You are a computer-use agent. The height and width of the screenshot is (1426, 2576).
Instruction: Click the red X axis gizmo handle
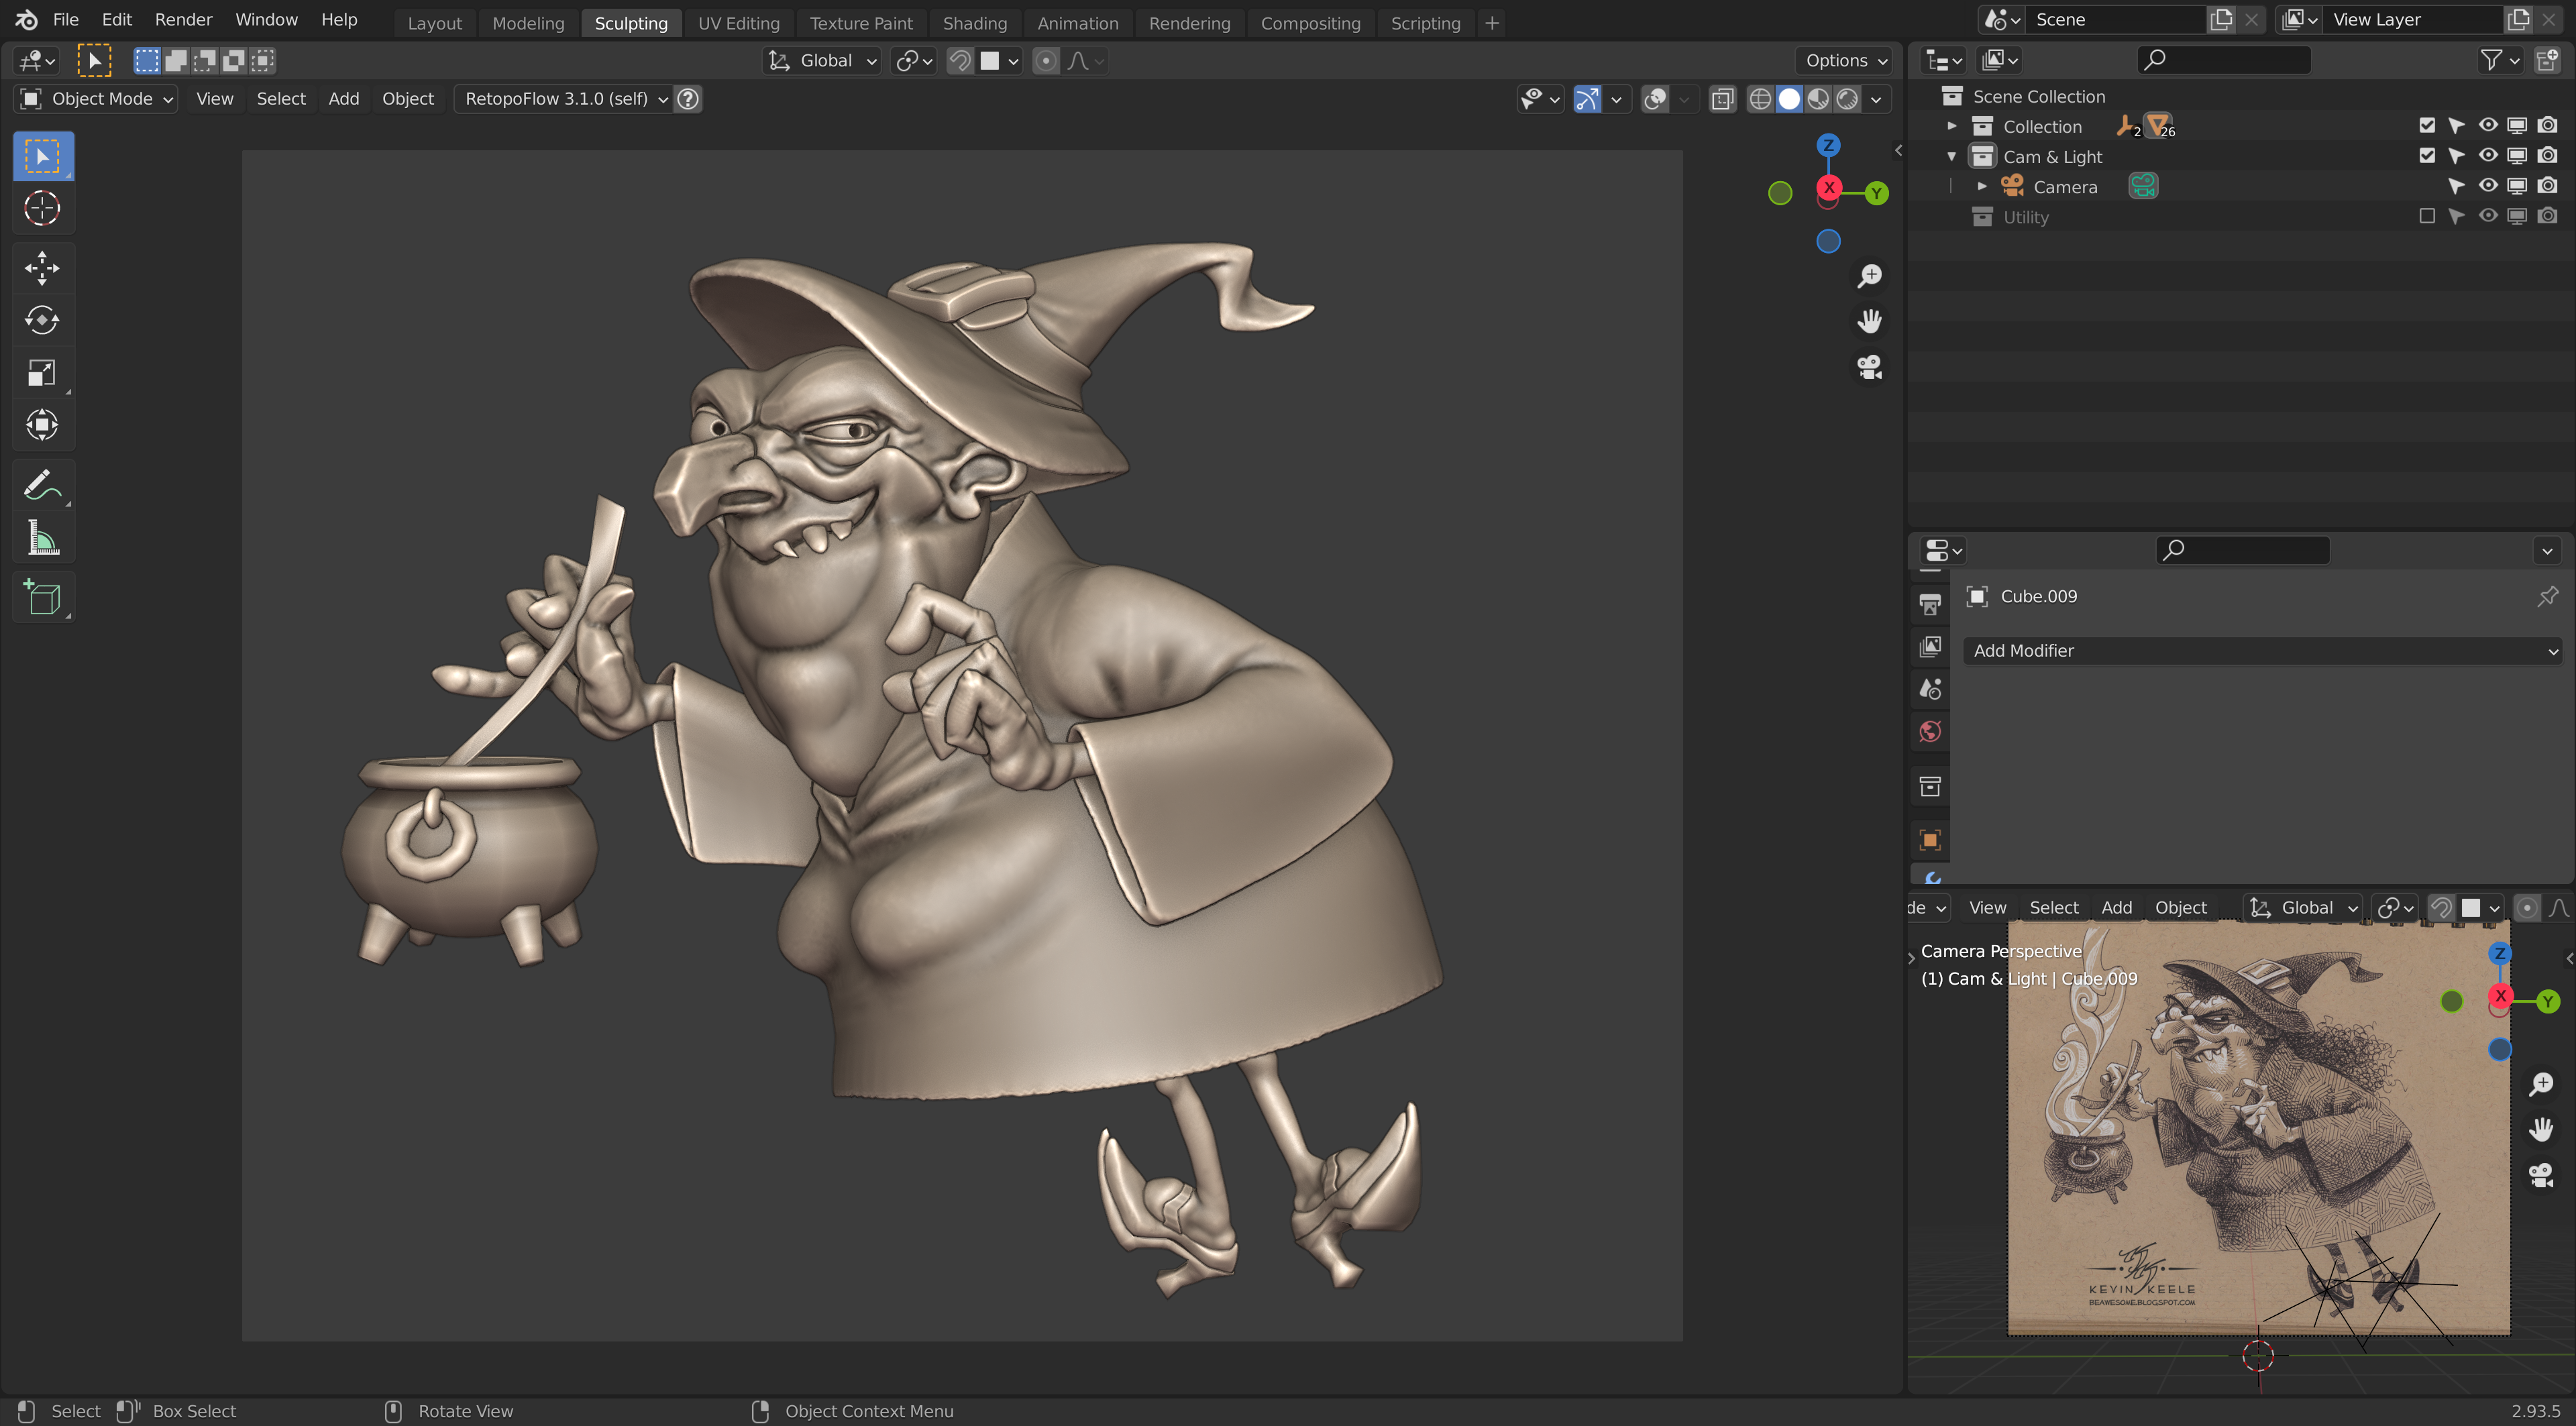coord(1828,188)
